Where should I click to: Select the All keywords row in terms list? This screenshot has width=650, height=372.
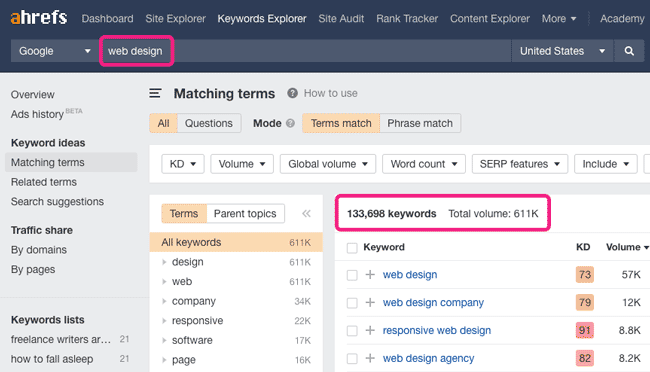236,242
